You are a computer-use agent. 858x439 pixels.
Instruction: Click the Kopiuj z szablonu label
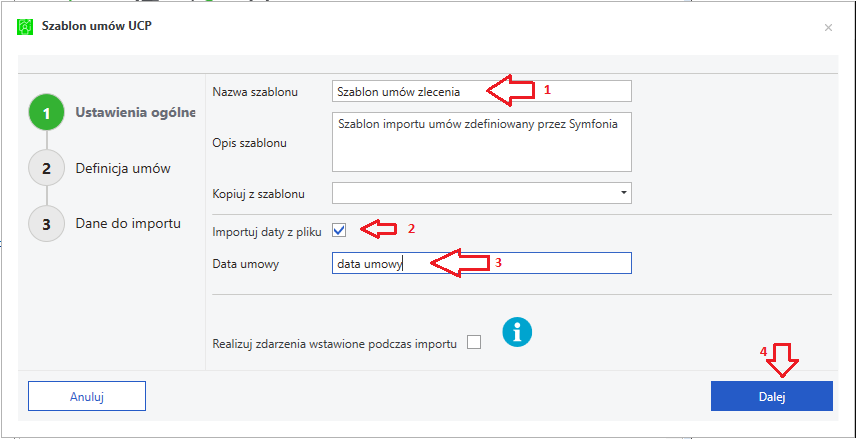pyautogui.click(x=258, y=193)
